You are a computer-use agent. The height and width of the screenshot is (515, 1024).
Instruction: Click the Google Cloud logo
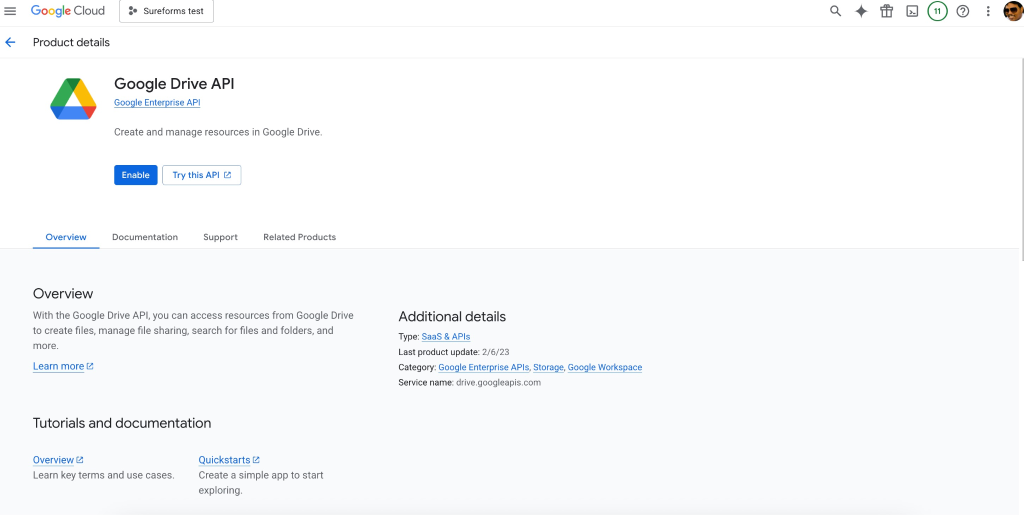pyautogui.click(x=67, y=11)
